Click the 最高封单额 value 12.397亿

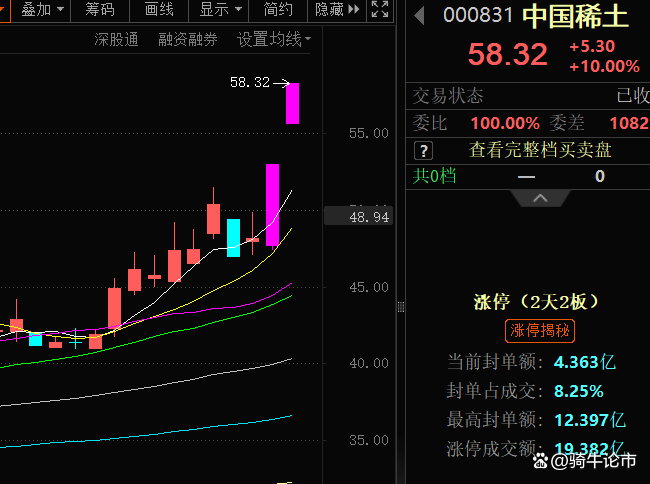click(x=589, y=420)
